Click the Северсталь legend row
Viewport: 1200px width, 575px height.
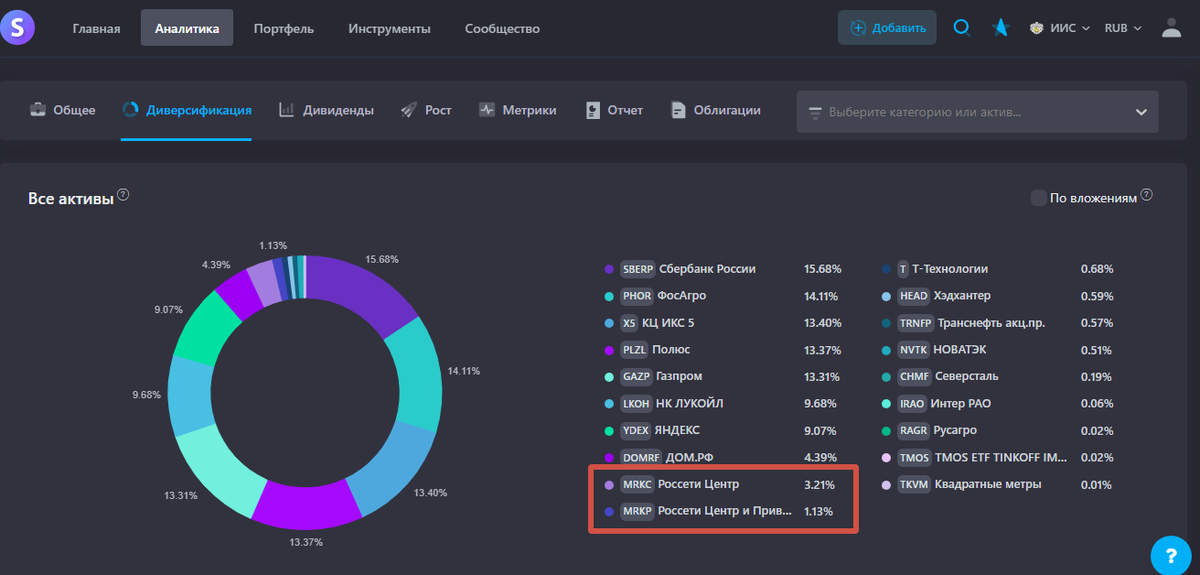[1000, 377]
